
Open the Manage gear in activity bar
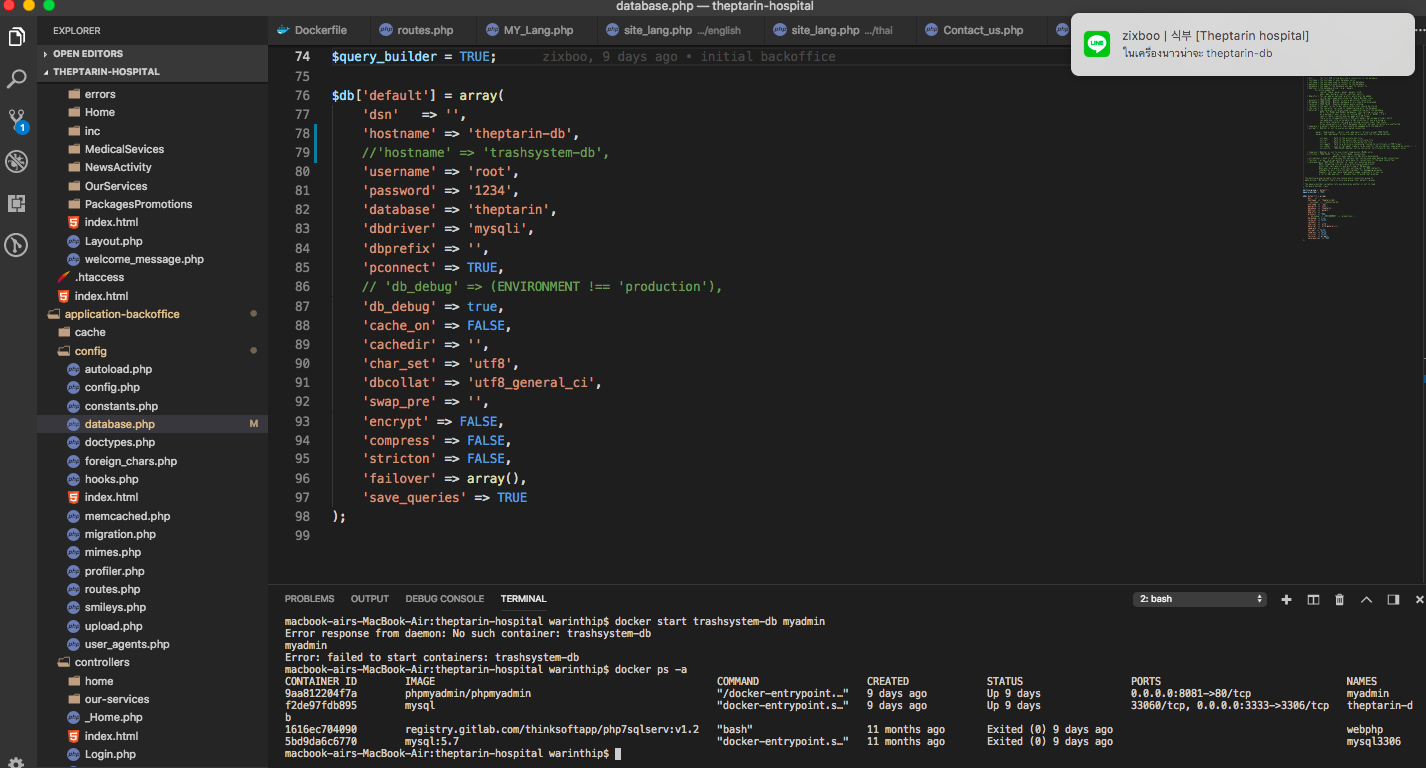point(17,762)
